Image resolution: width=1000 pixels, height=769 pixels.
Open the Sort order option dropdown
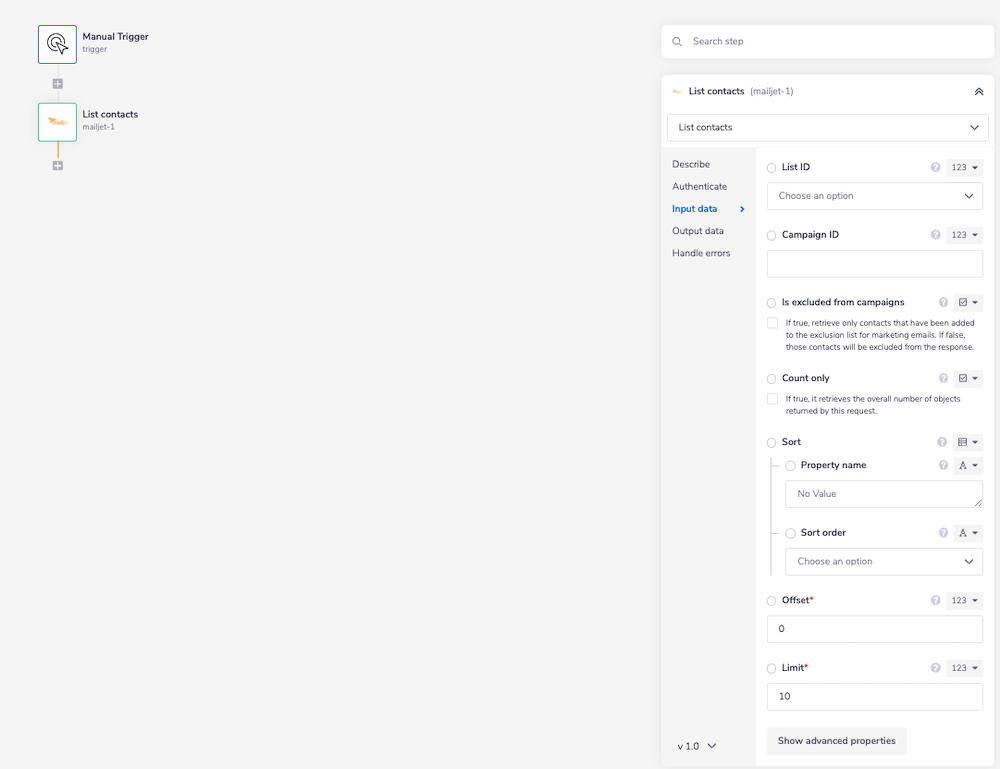883,562
